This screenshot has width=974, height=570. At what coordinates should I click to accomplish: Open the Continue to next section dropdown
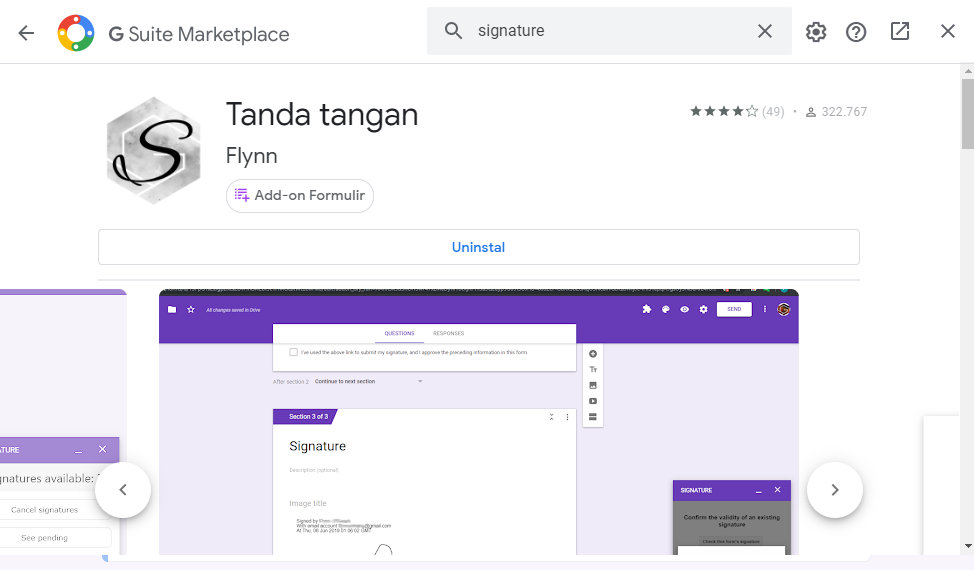[368, 381]
